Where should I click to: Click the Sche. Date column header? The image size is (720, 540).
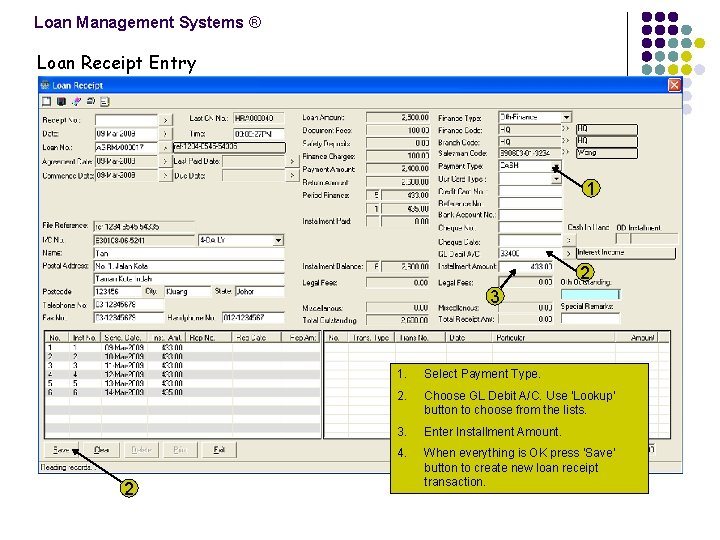[124, 338]
